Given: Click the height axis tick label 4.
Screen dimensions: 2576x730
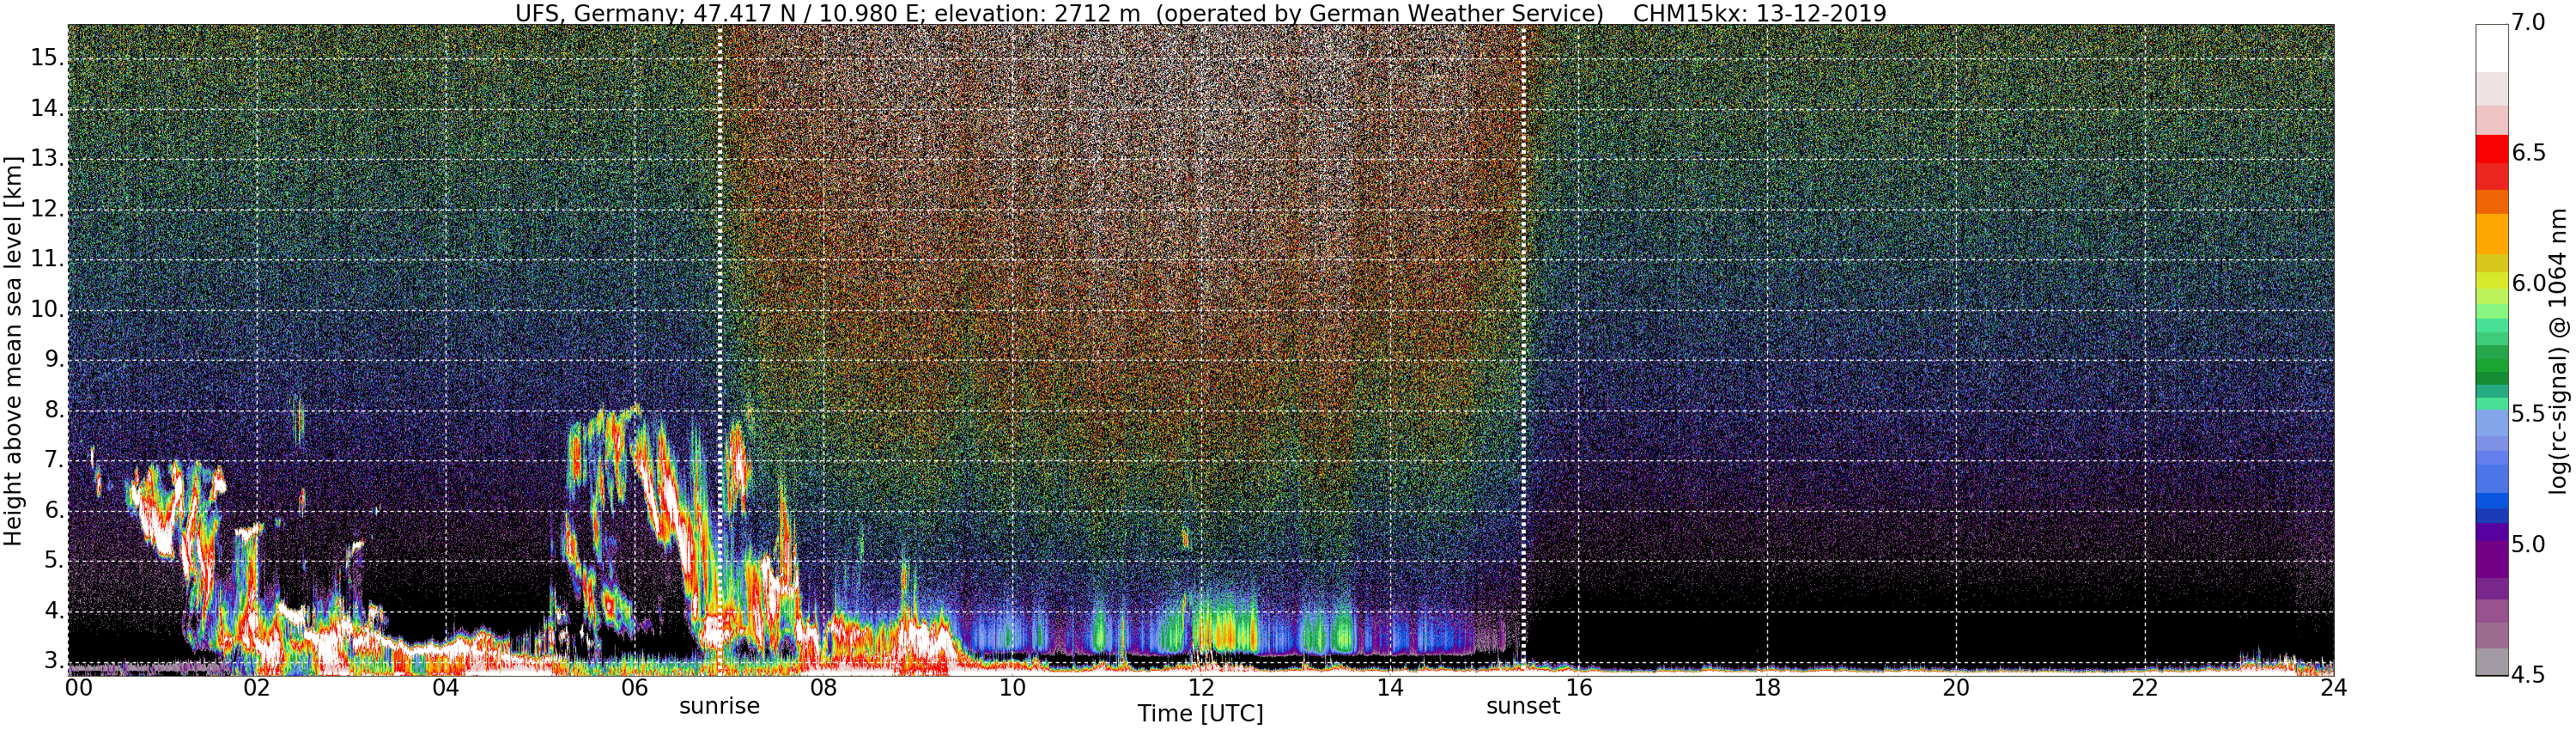Looking at the screenshot, I should tap(53, 612).
